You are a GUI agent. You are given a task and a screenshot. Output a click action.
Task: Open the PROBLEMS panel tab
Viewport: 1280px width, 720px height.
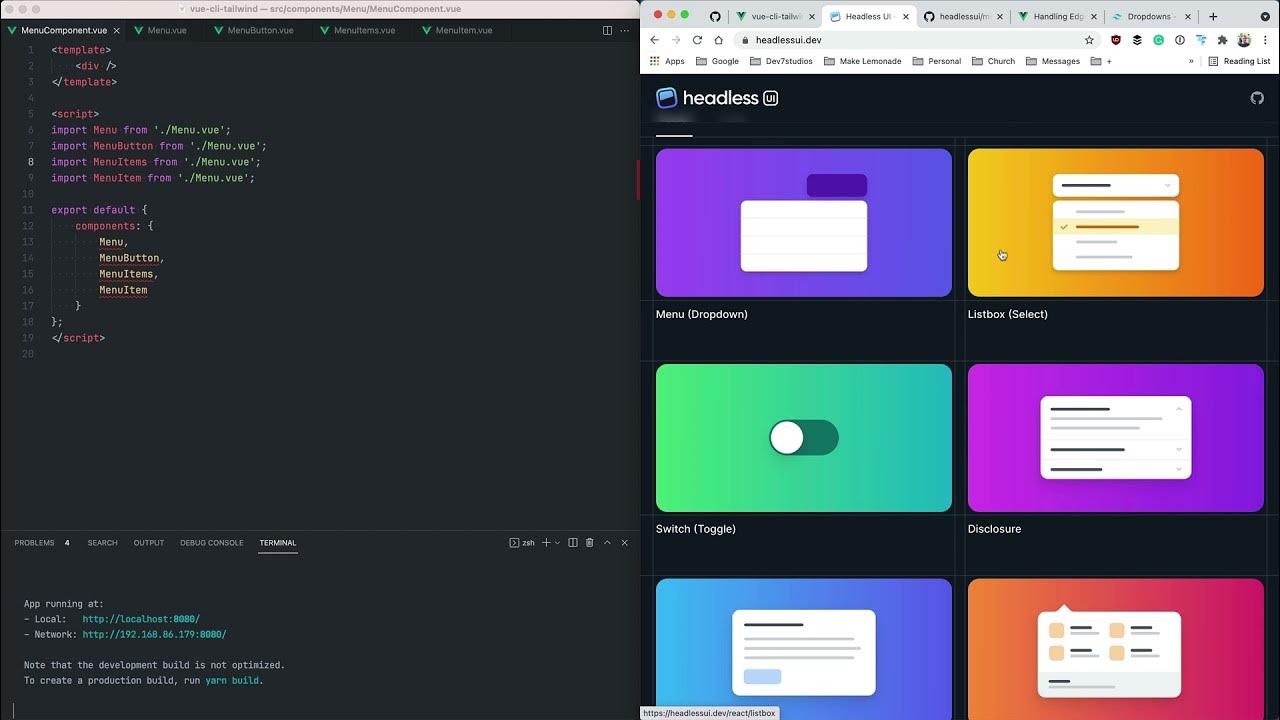pyautogui.click(x=42, y=543)
